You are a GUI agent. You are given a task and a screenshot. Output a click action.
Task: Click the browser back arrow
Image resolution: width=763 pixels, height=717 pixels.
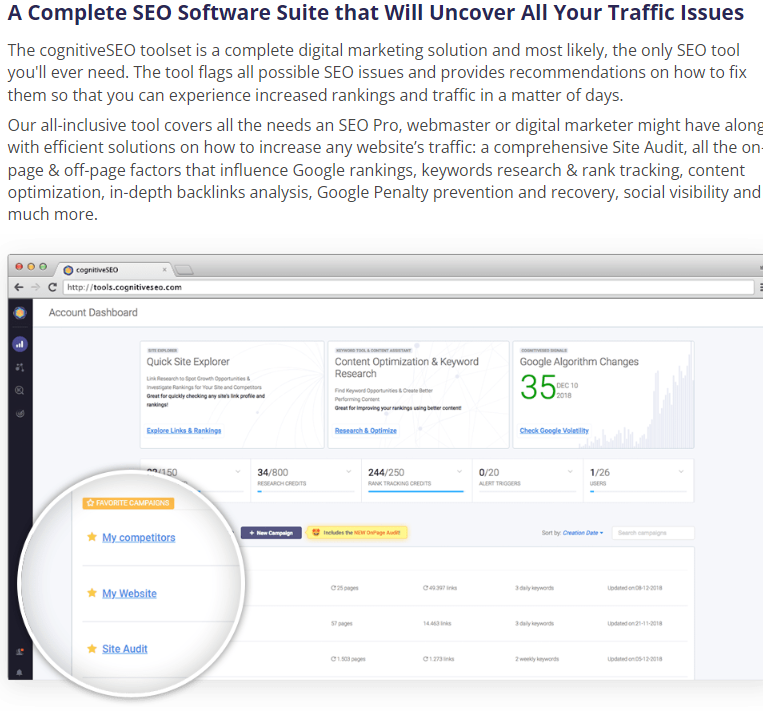pyautogui.click(x=18, y=287)
